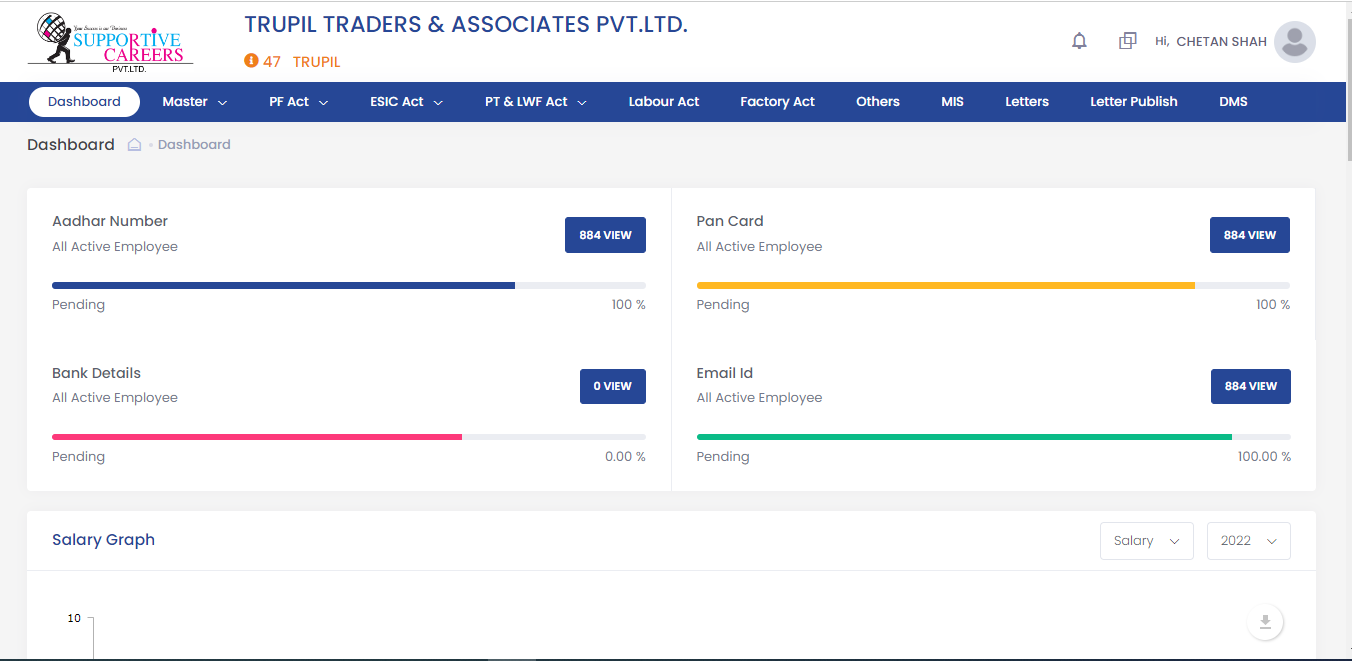Open the DMS menu
The image size is (1352, 661).
1233,102
